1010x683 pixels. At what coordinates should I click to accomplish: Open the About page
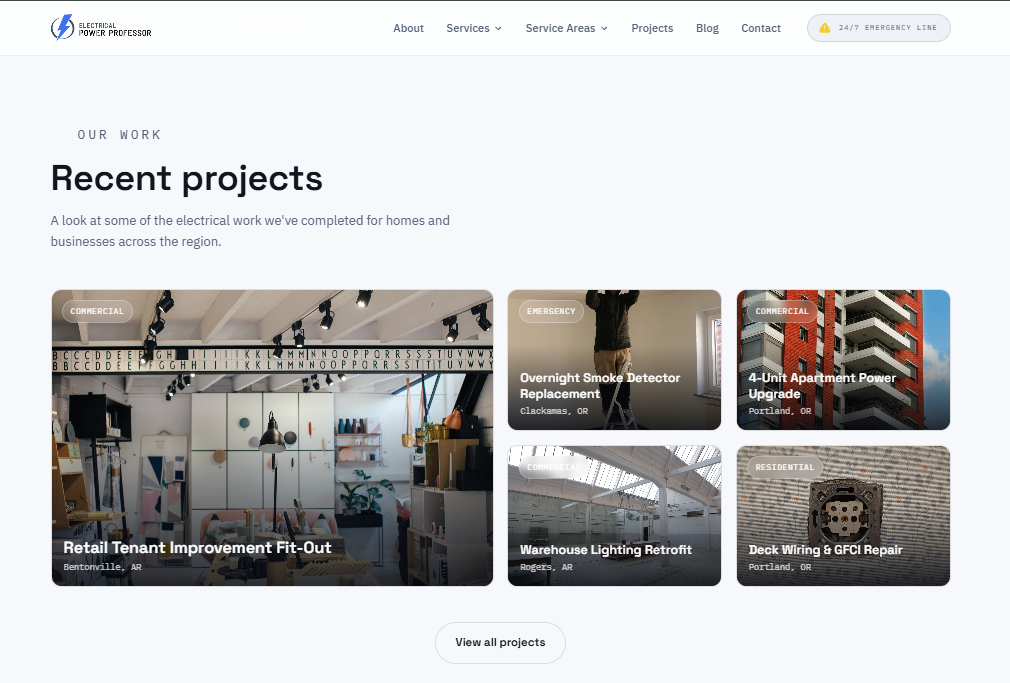point(408,28)
